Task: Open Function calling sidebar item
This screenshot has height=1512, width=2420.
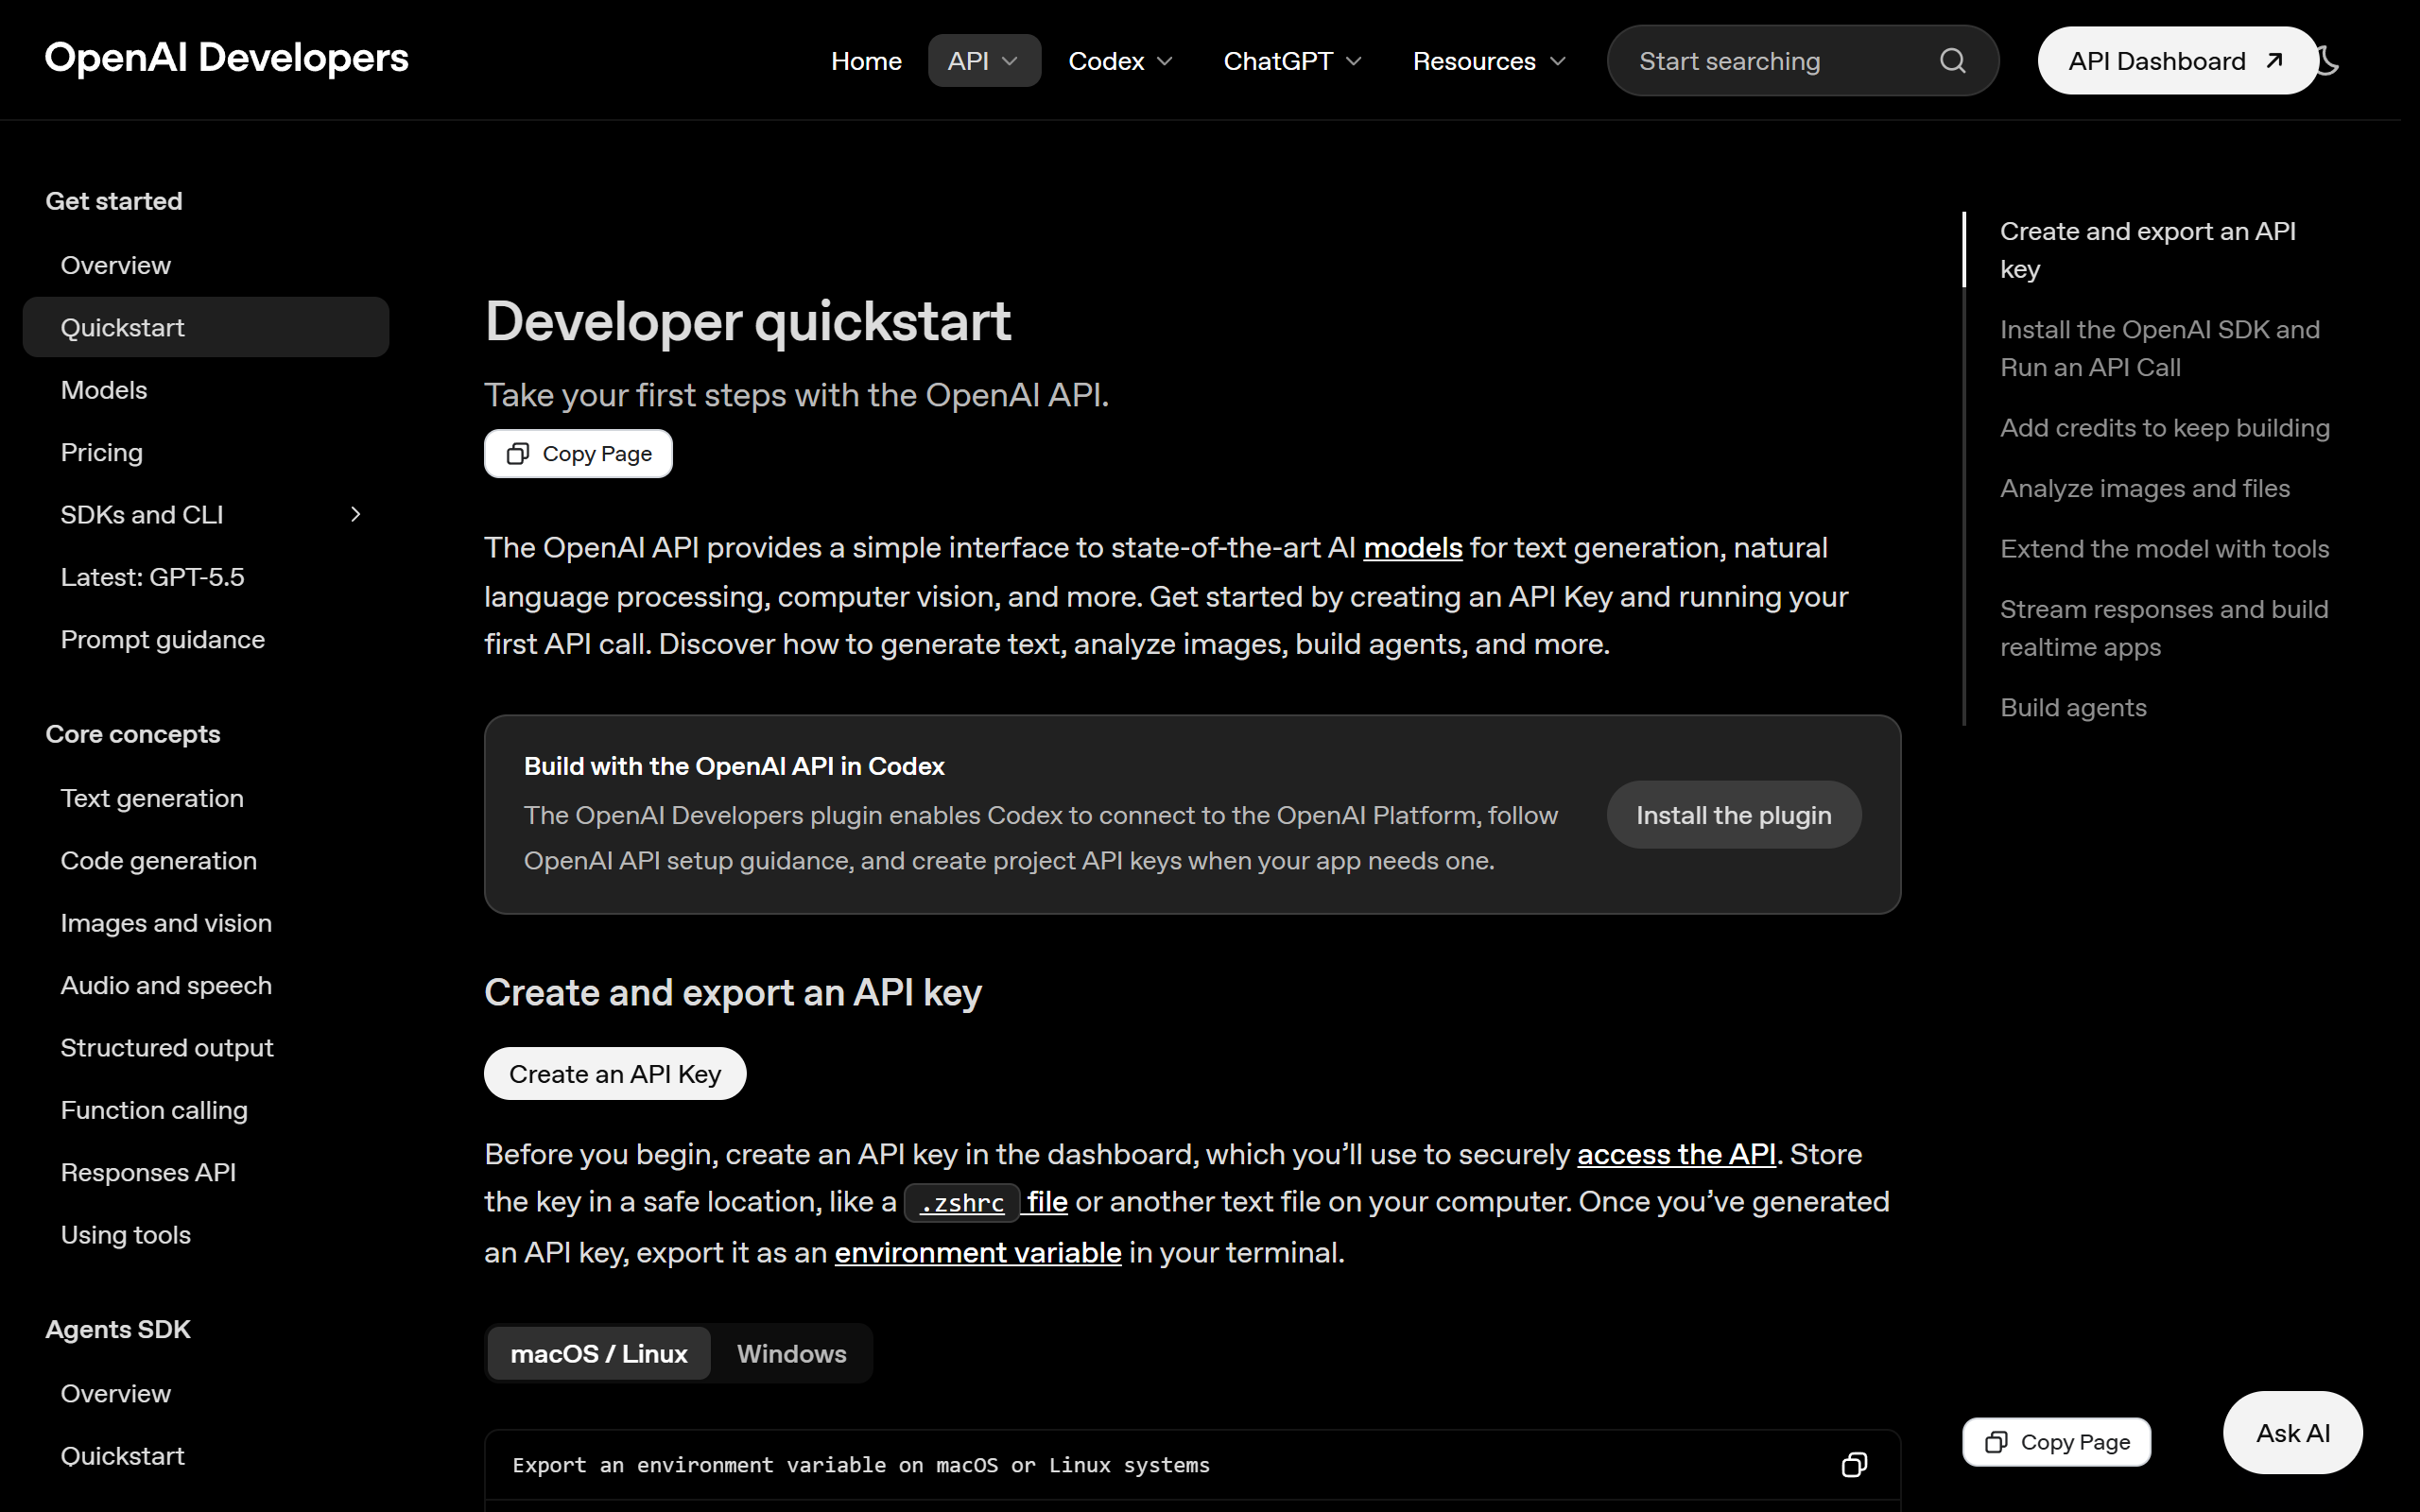Action: tap(206, 1110)
